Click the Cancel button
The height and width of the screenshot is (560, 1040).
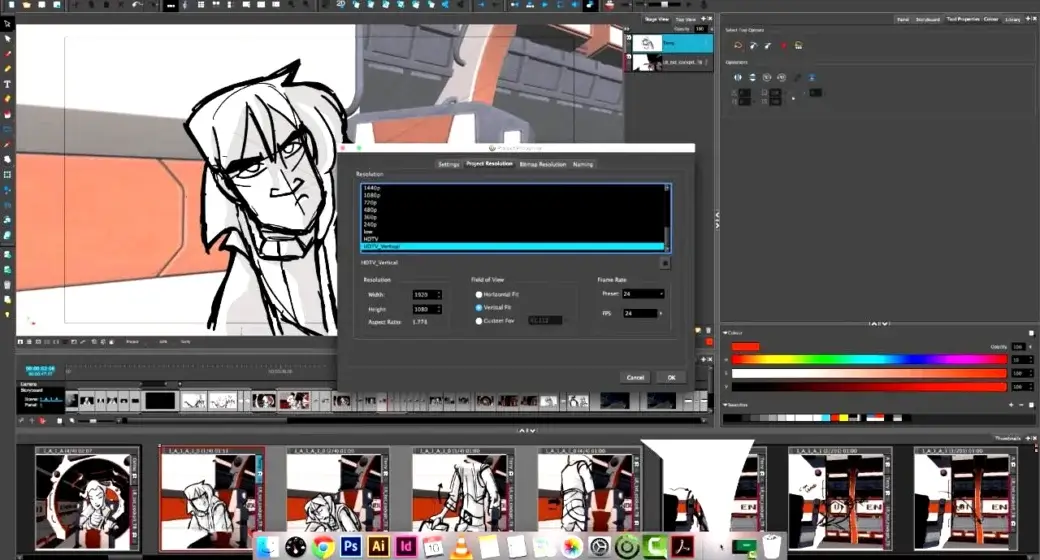(x=635, y=377)
